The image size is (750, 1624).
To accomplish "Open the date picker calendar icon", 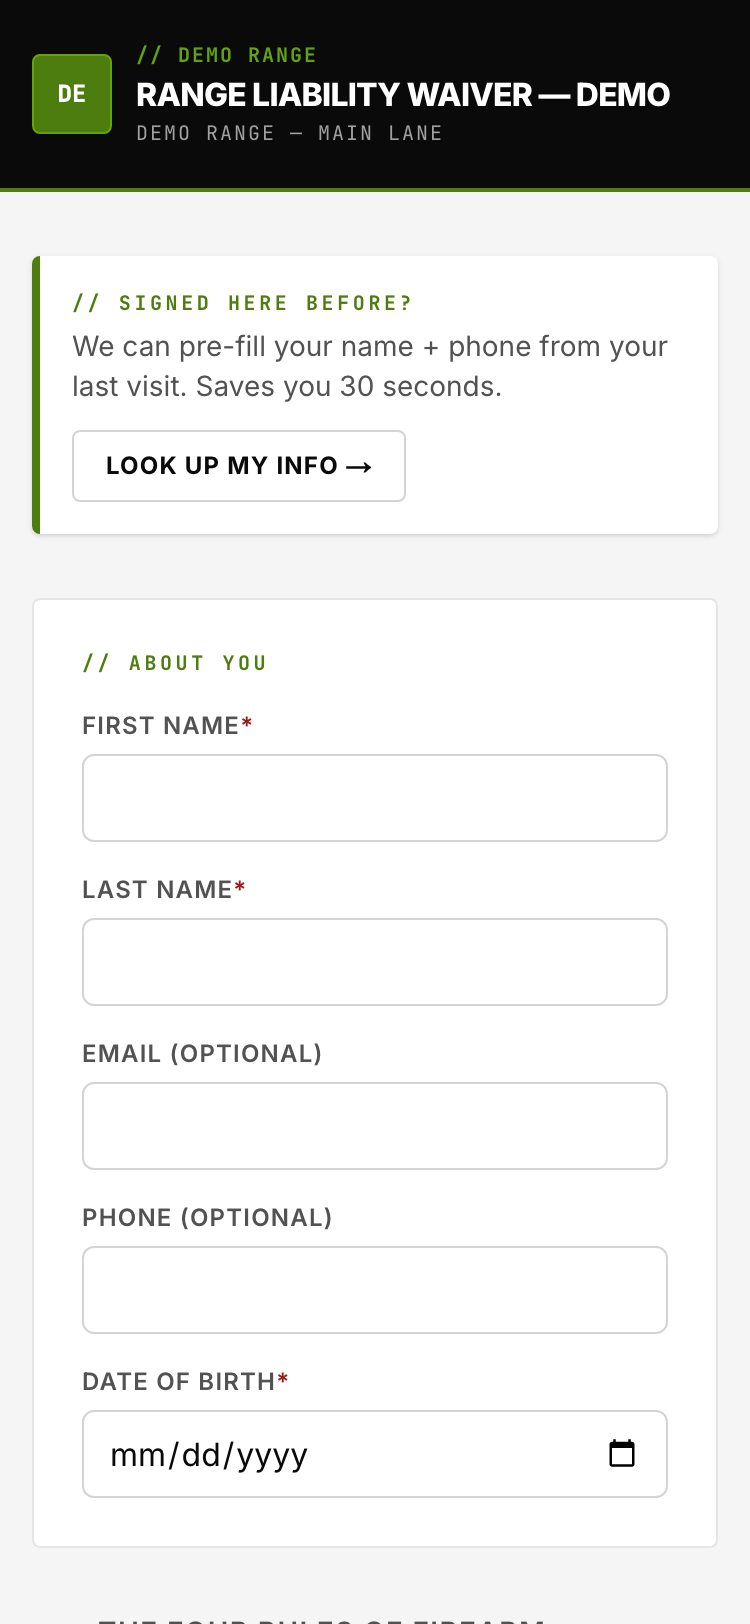I will pos(622,1453).
